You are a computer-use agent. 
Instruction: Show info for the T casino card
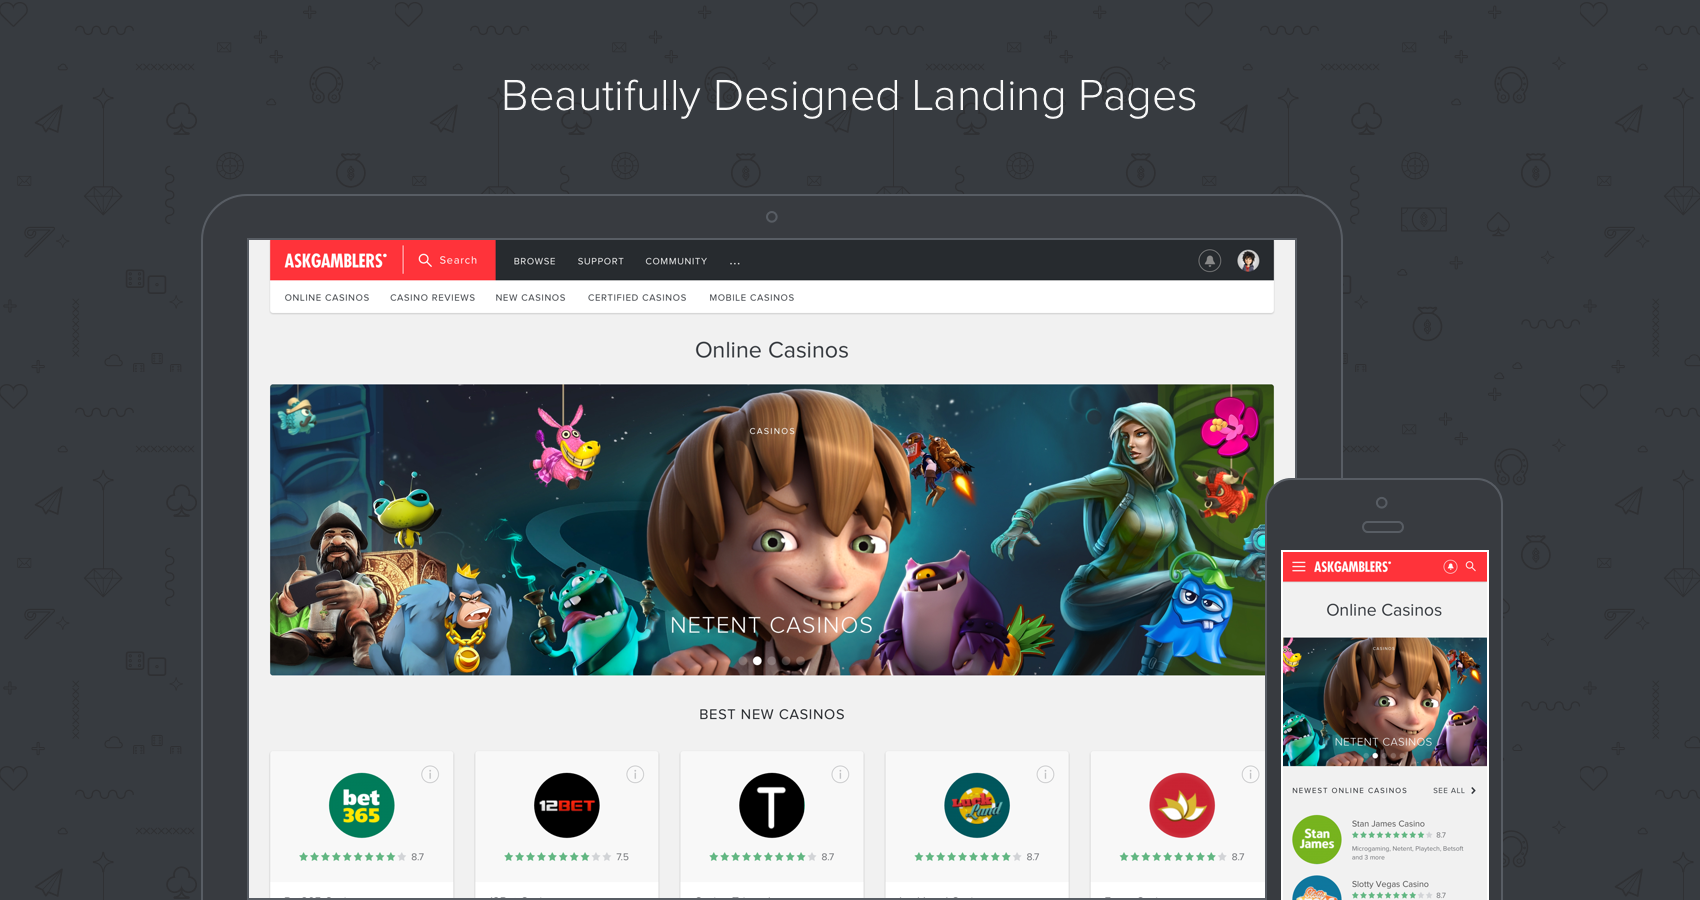coord(840,774)
